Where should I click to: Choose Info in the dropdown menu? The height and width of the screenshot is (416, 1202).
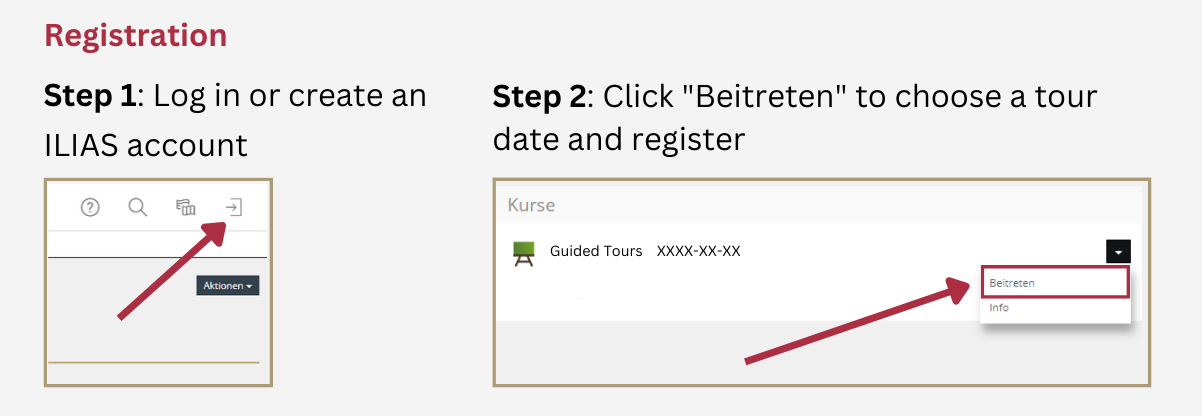coord(1000,308)
